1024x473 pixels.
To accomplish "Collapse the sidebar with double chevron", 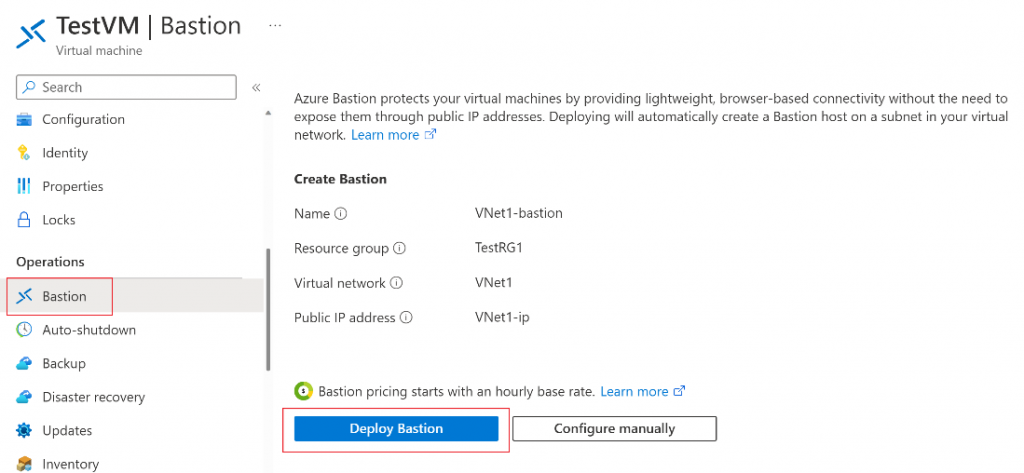I will tap(256, 88).
